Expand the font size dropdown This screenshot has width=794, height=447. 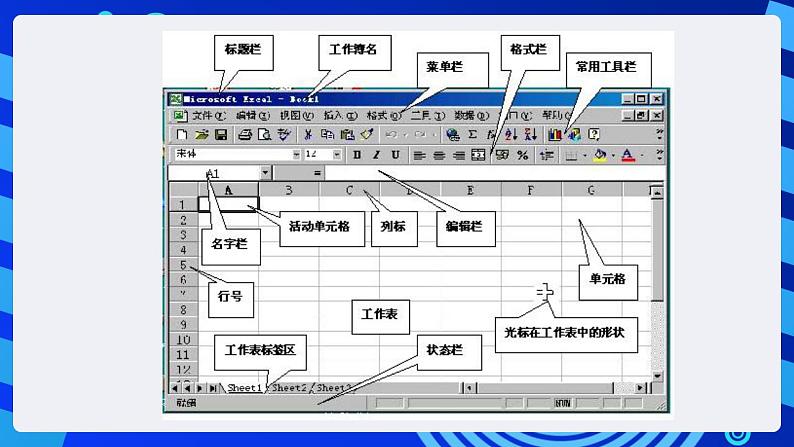click(338, 155)
